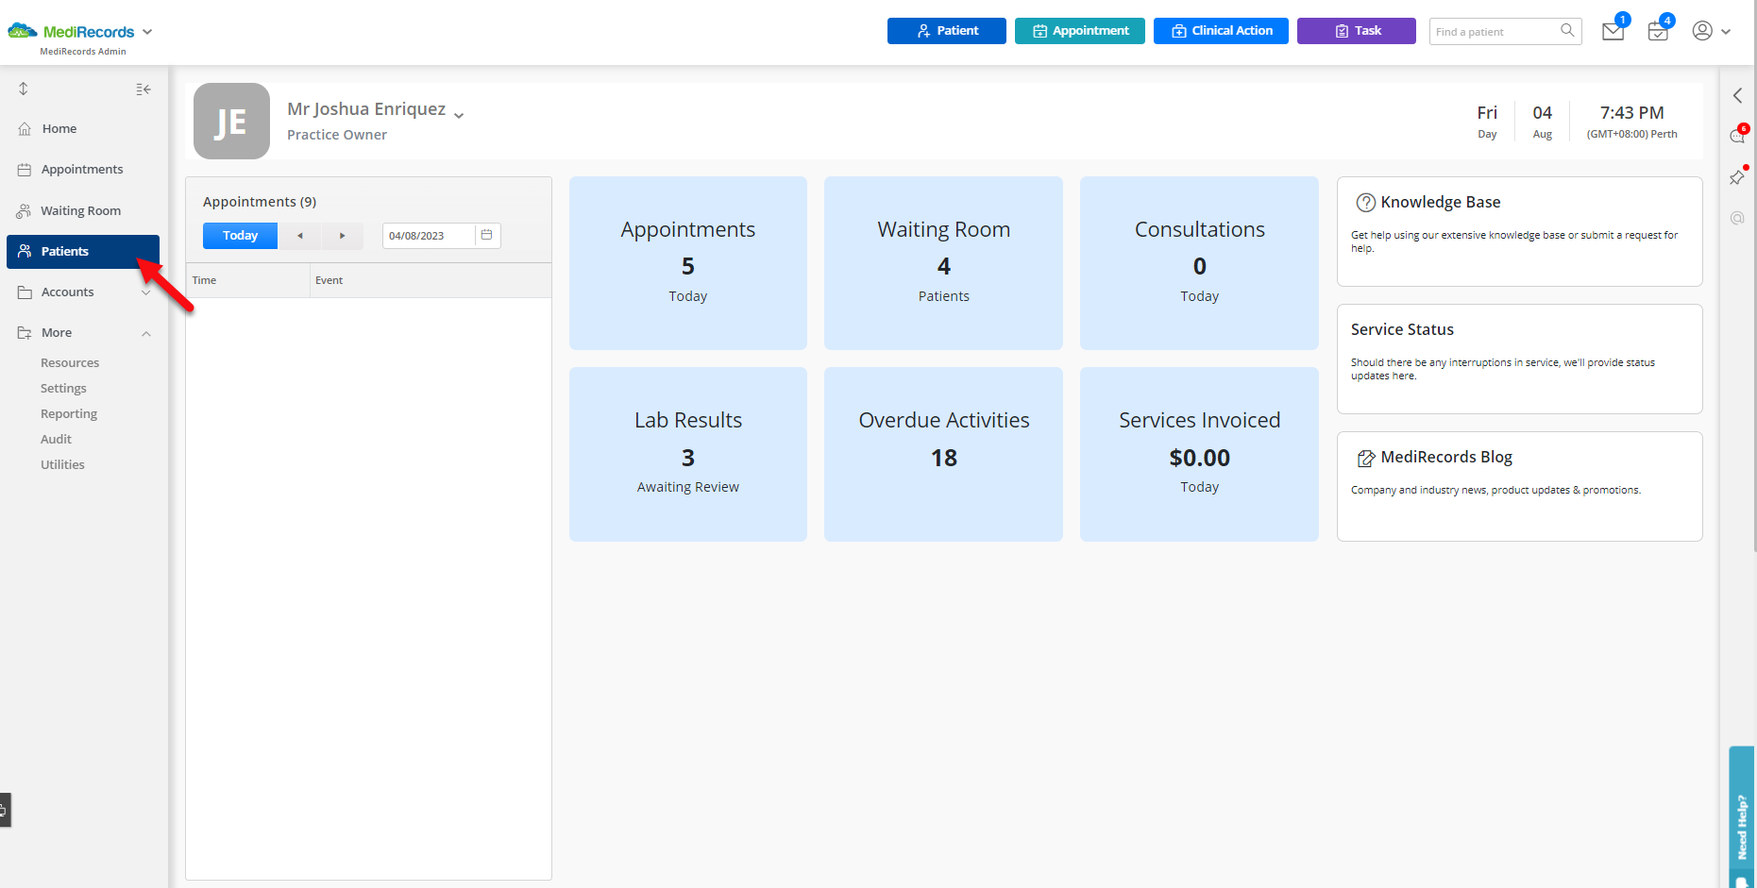Open the Services Invoiced tile
The width and height of the screenshot is (1757, 888).
pyautogui.click(x=1199, y=454)
